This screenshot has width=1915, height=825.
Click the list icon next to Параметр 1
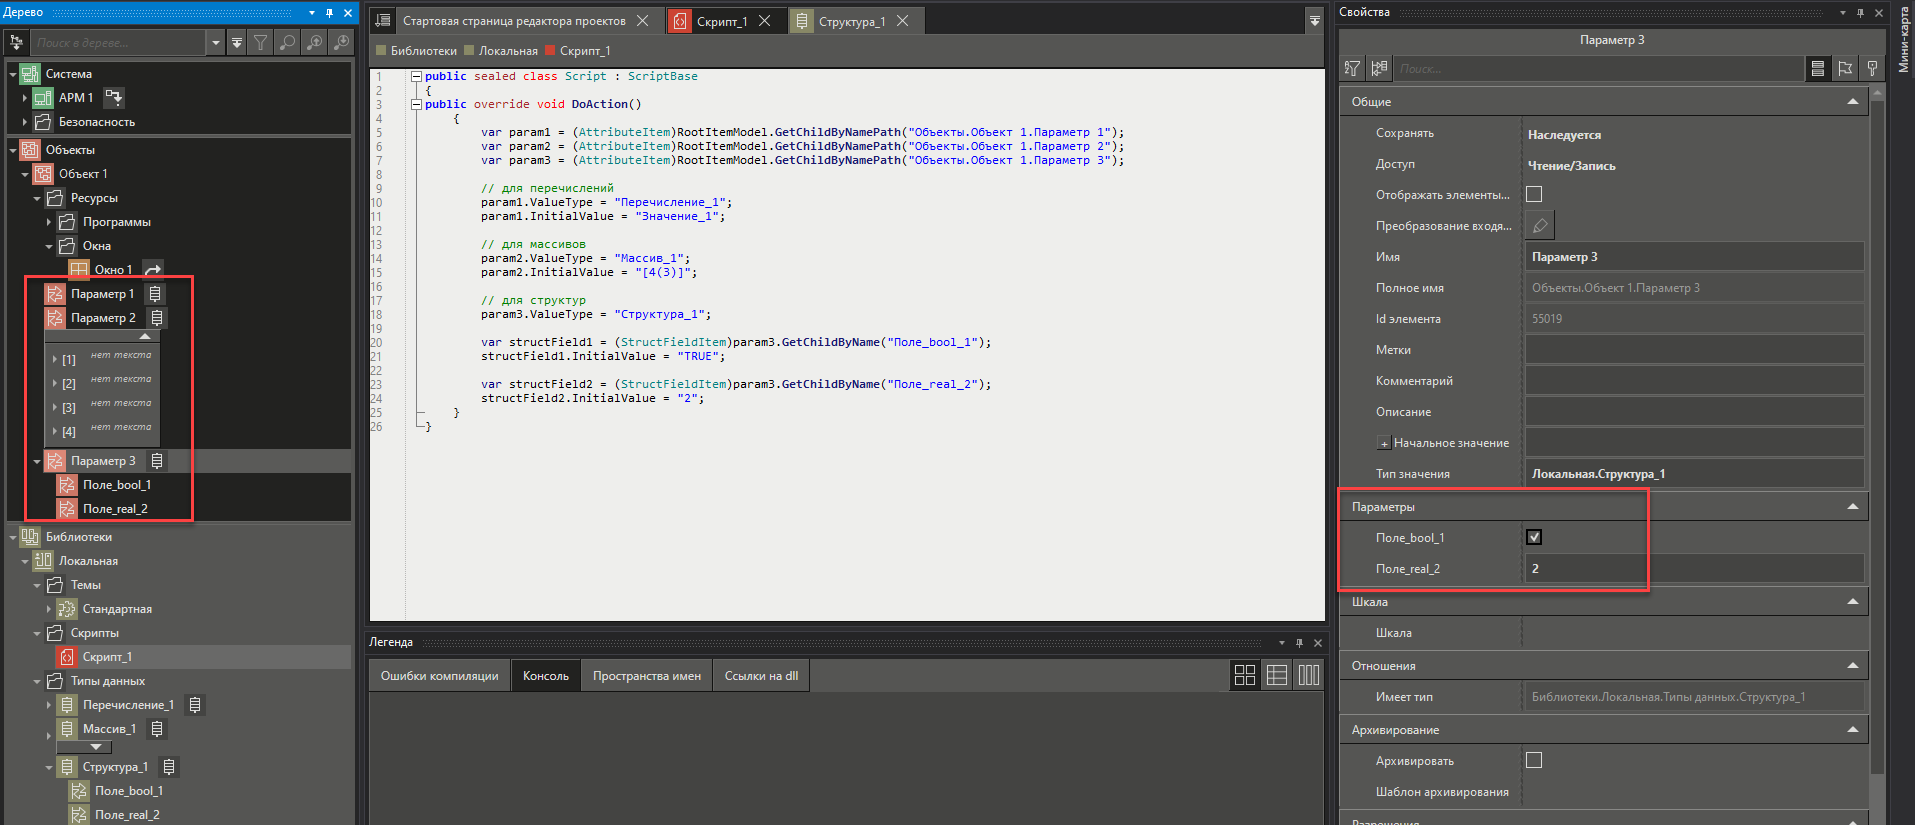pos(155,294)
